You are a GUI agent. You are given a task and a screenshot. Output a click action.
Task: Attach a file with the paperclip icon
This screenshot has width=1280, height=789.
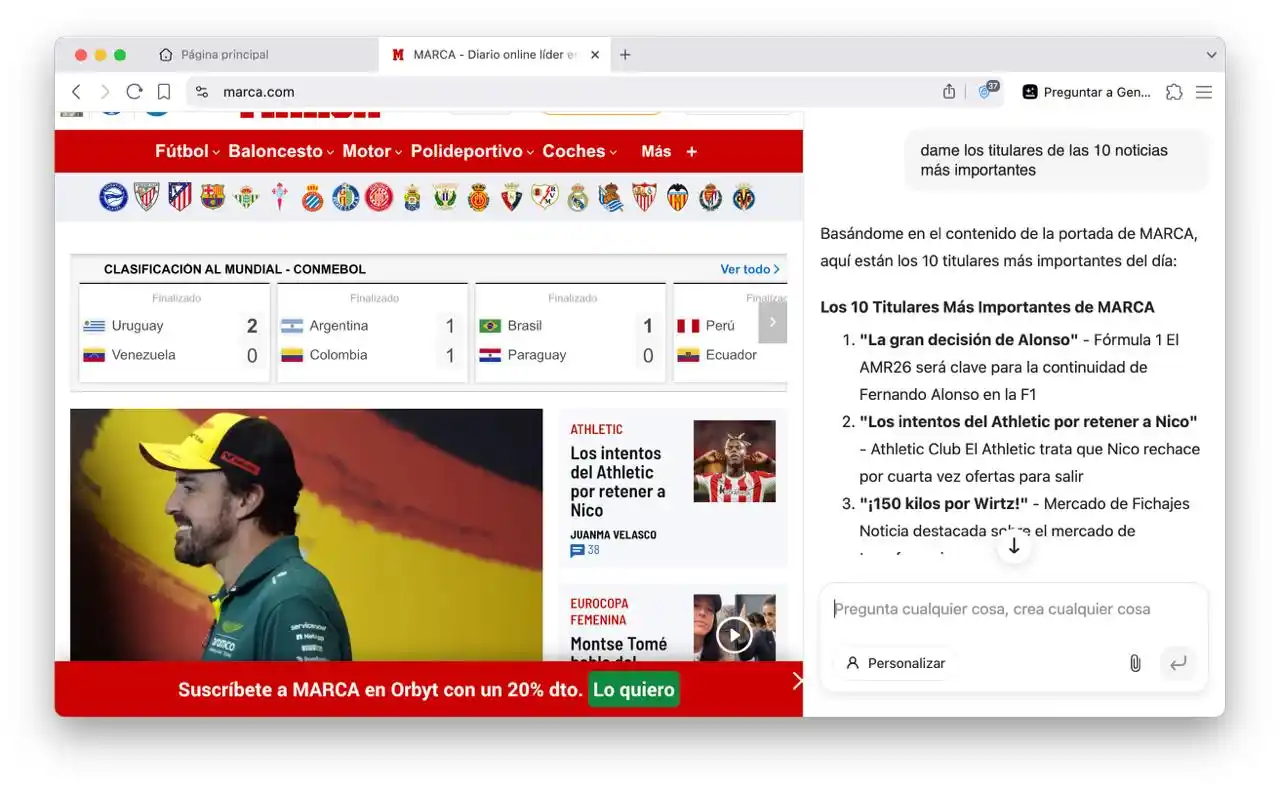[x=1135, y=663]
